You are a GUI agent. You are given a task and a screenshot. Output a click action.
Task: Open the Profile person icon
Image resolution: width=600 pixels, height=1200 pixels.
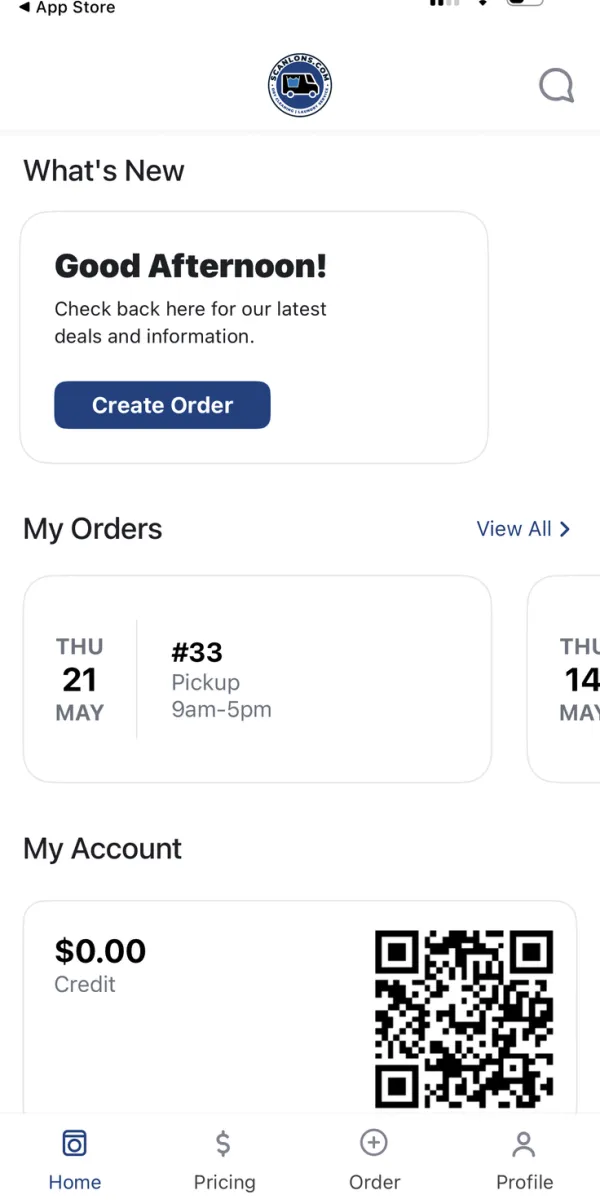tap(524, 1143)
